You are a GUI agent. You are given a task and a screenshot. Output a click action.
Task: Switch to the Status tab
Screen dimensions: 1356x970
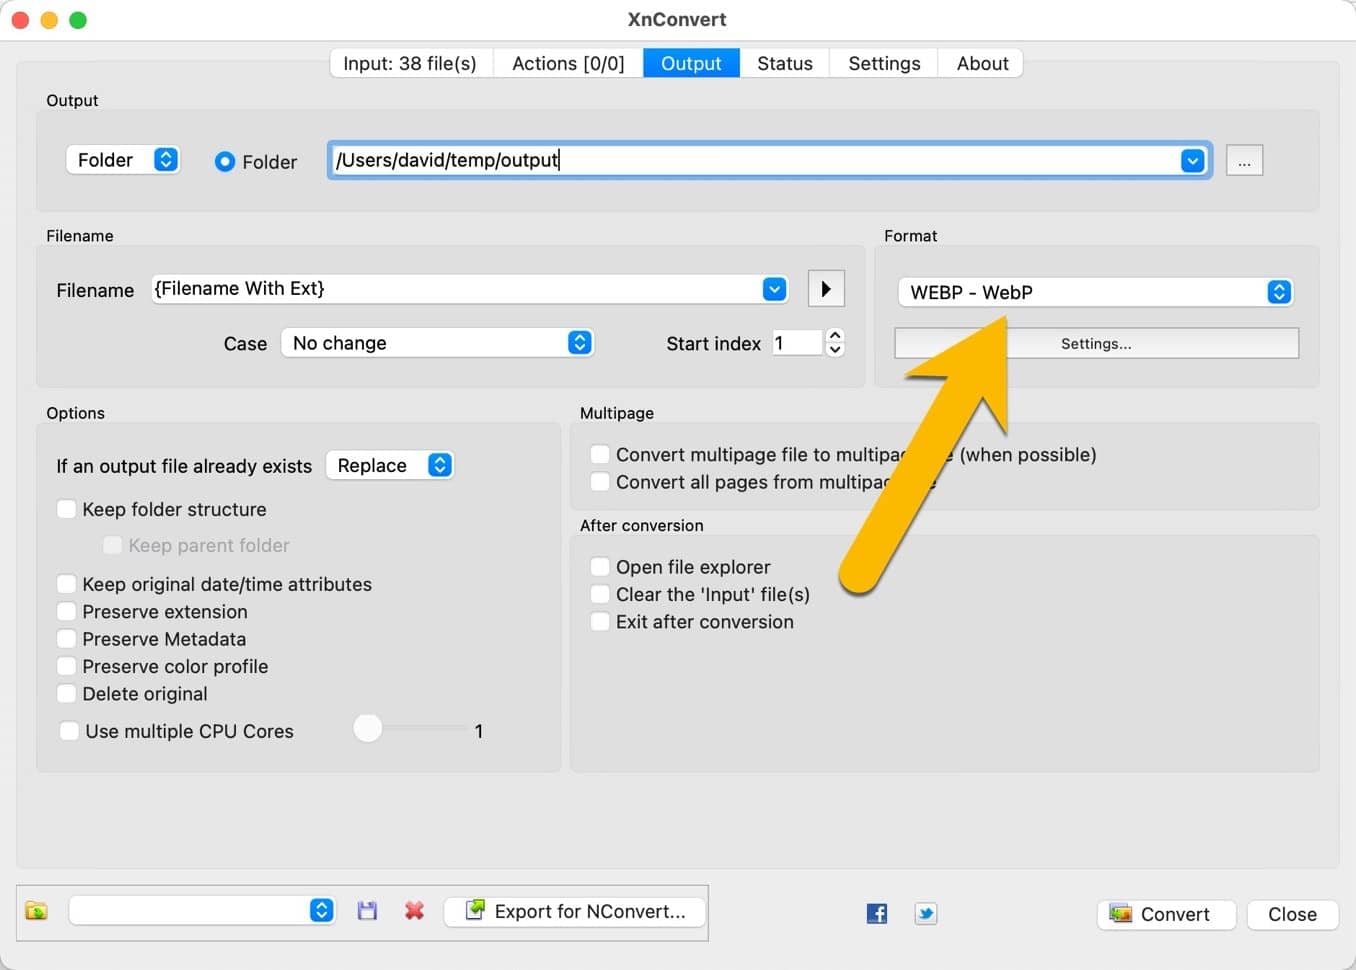[785, 63]
